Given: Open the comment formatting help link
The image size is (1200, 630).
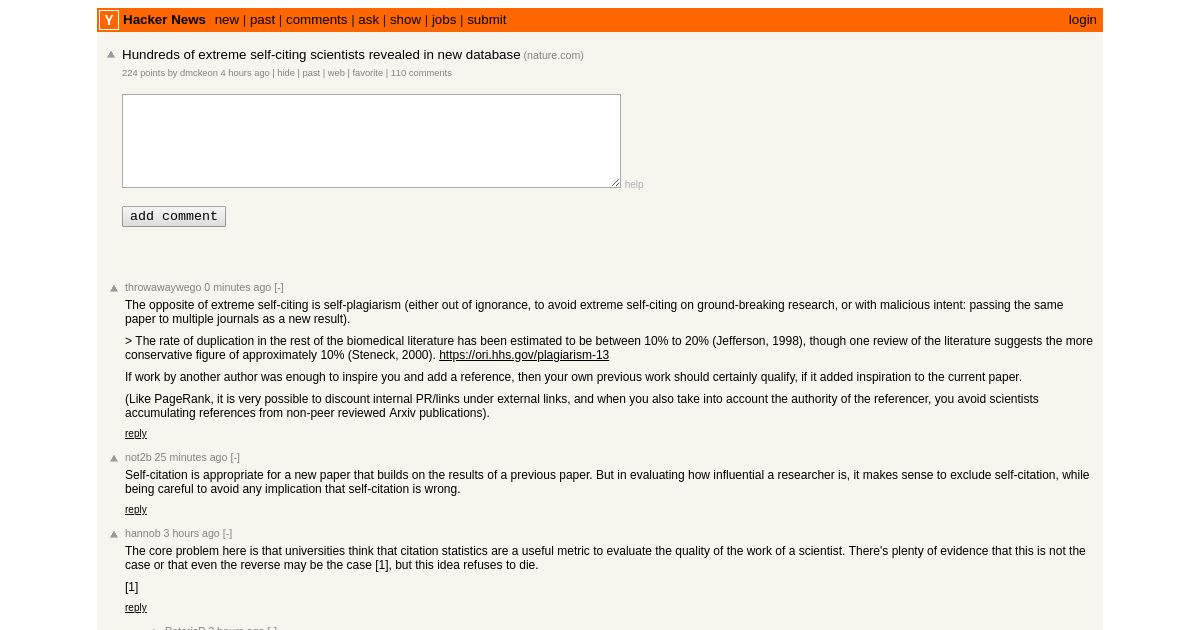Looking at the screenshot, I should (x=634, y=184).
